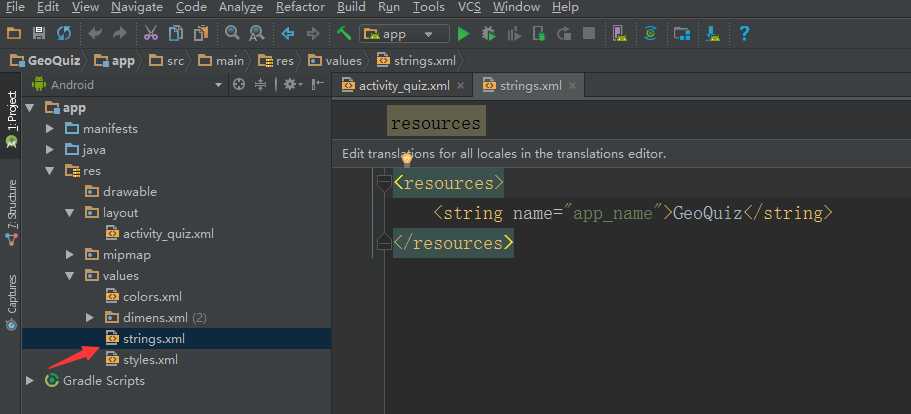Open Replace search icon

coord(256,34)
